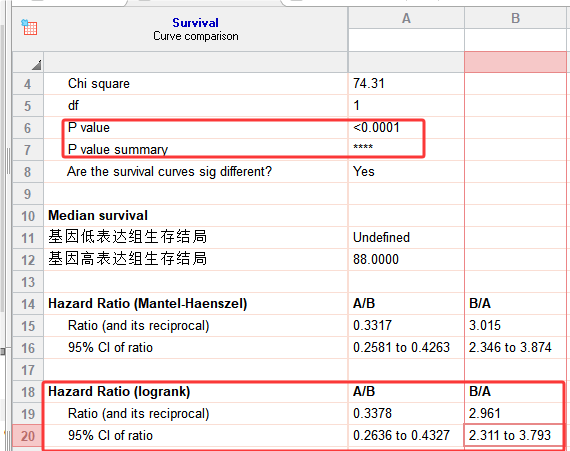Select row header 10
Viewport: 570px width, 451px height.
click(x=28, y=216)
